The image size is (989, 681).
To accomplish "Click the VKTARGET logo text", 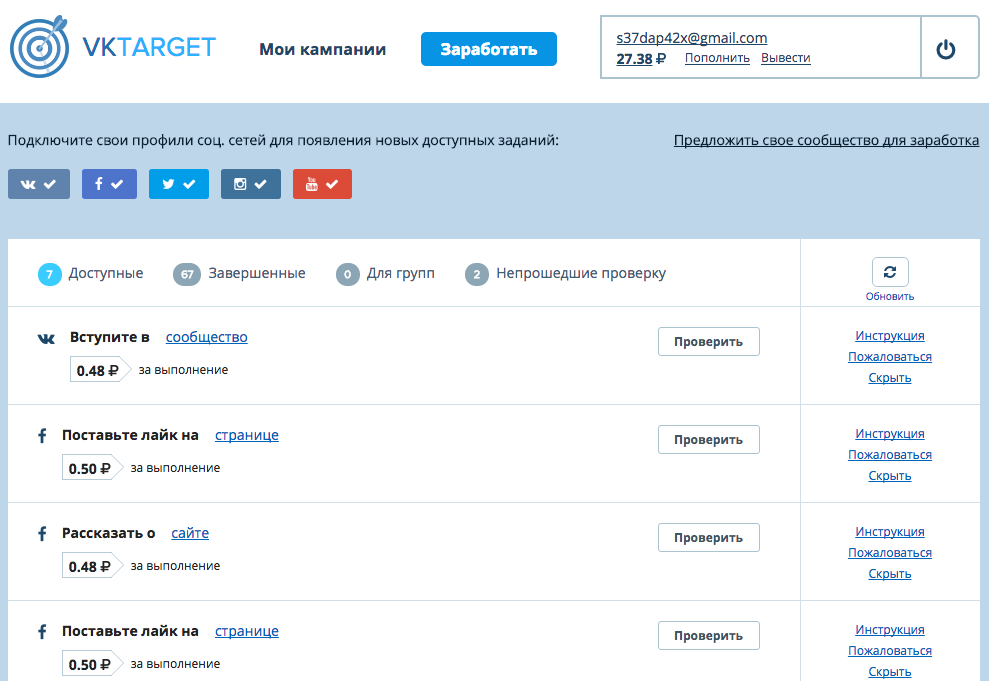I will 149,47.
